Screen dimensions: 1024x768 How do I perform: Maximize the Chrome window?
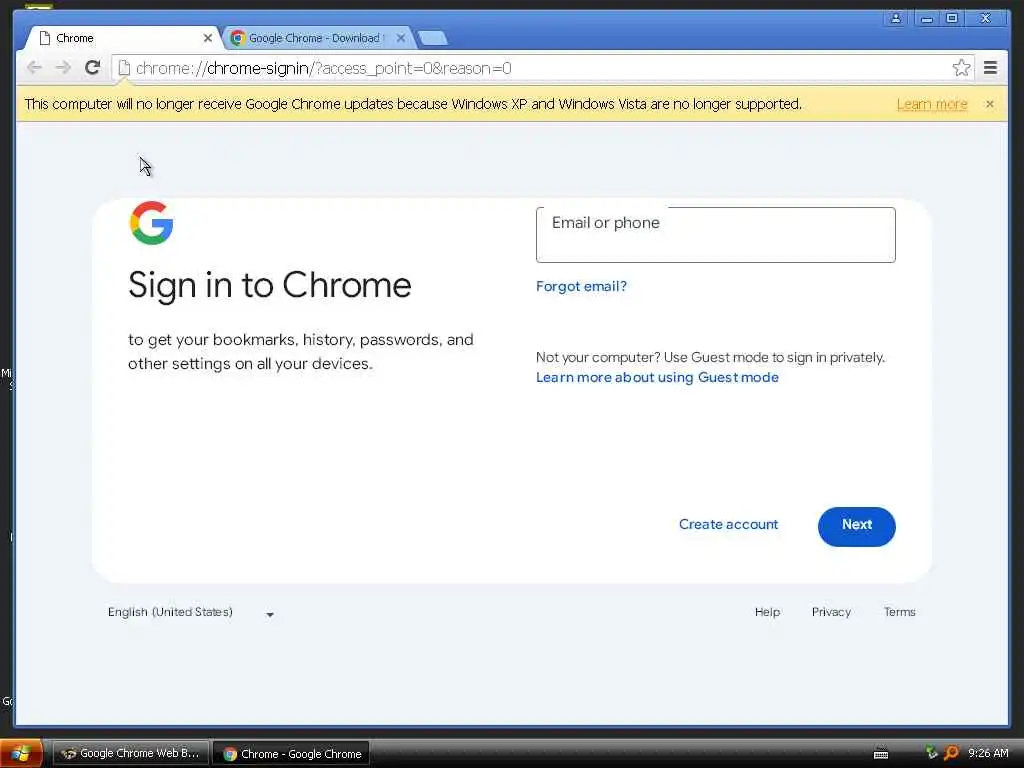[952, 18]
